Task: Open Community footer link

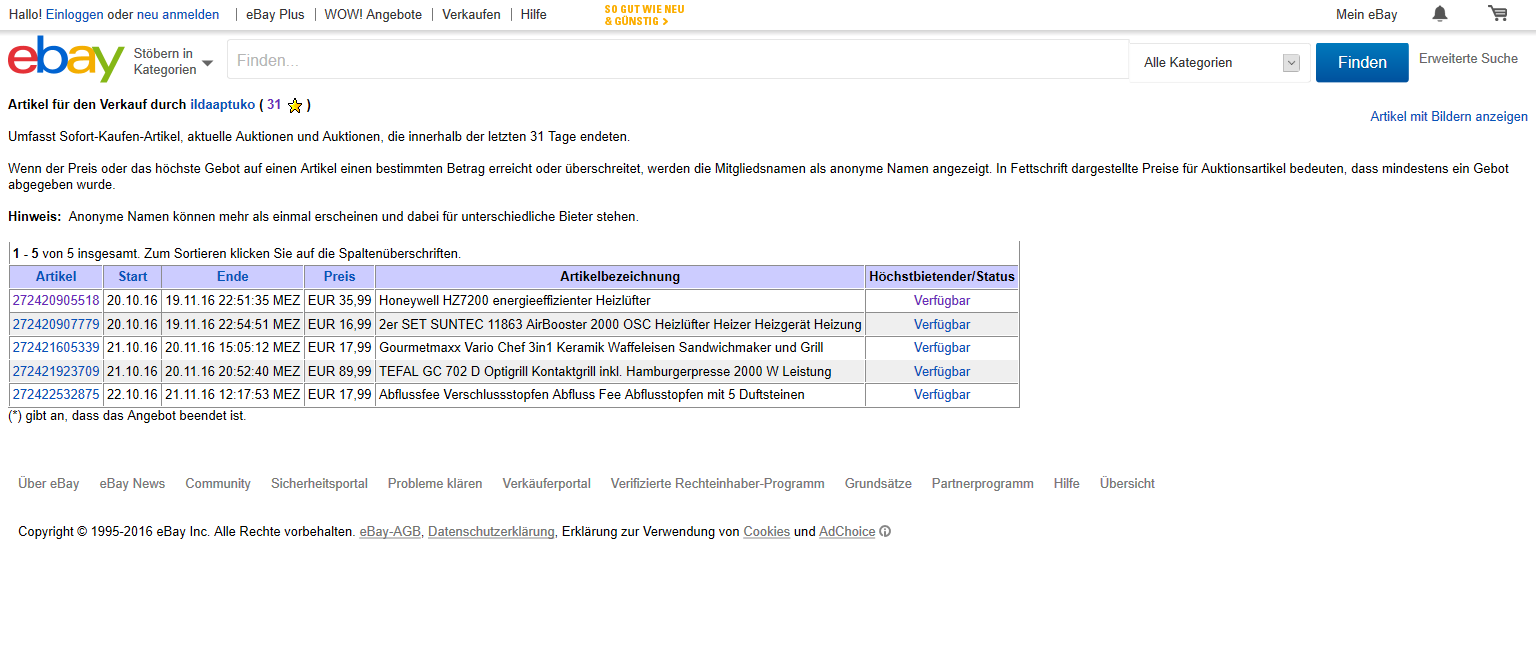Action: [218, 483]
